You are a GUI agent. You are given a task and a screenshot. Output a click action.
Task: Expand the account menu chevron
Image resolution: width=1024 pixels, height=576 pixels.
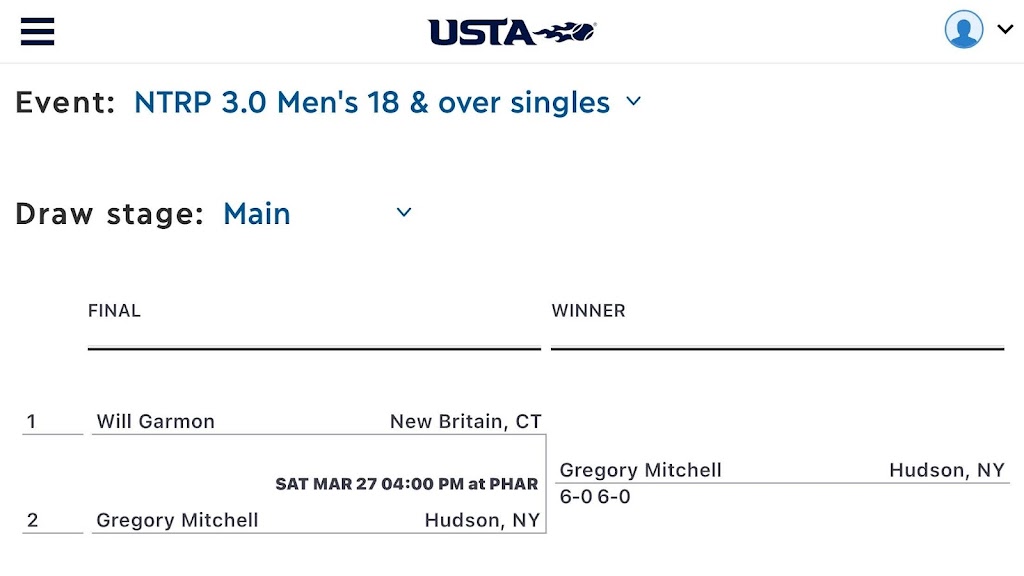point(1005,30)
